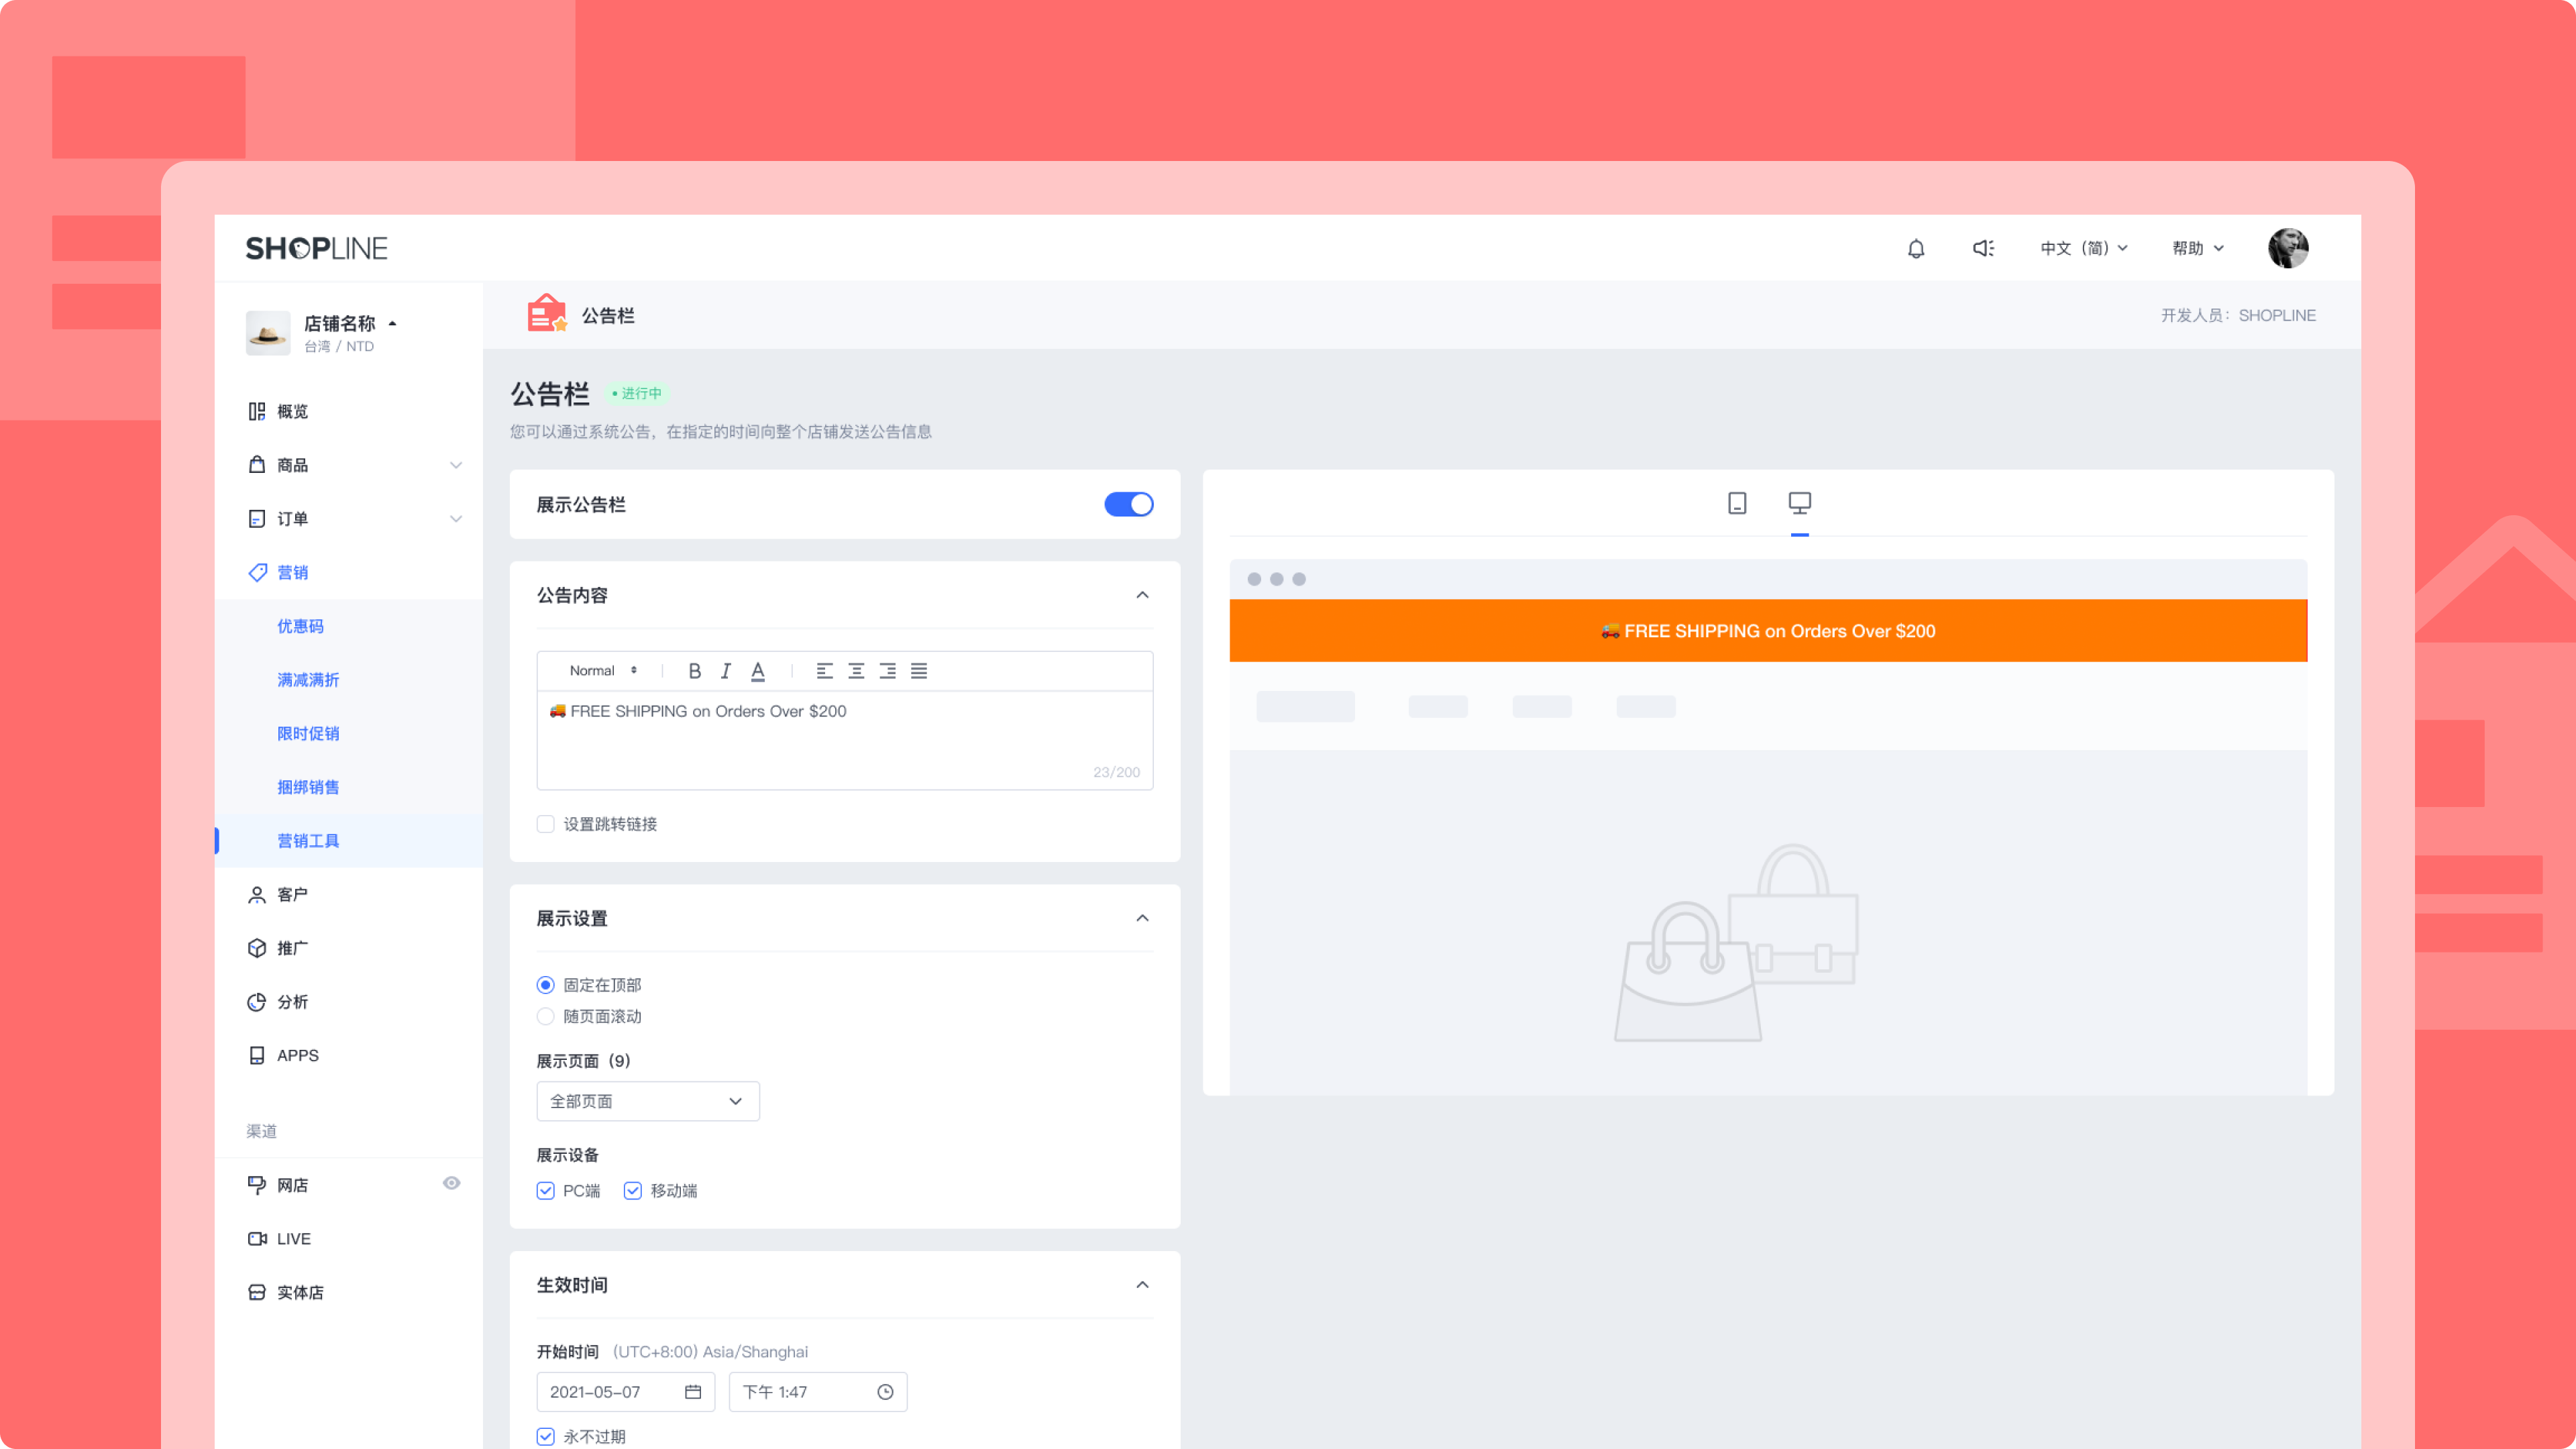Open the 中文（简） language dropdown
2576x1449 pixels.
coord(2083,248)
